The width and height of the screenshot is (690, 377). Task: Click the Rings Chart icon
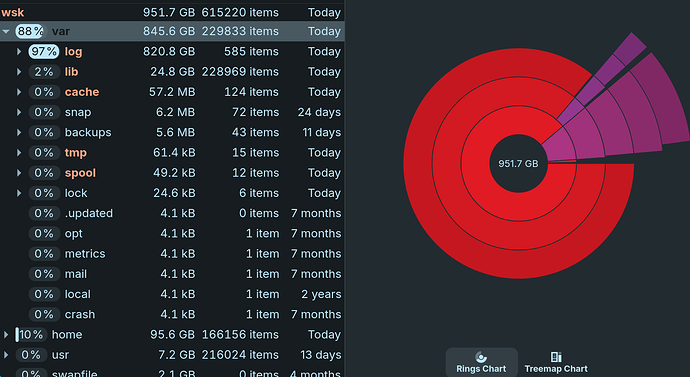[x=481, y=357]
